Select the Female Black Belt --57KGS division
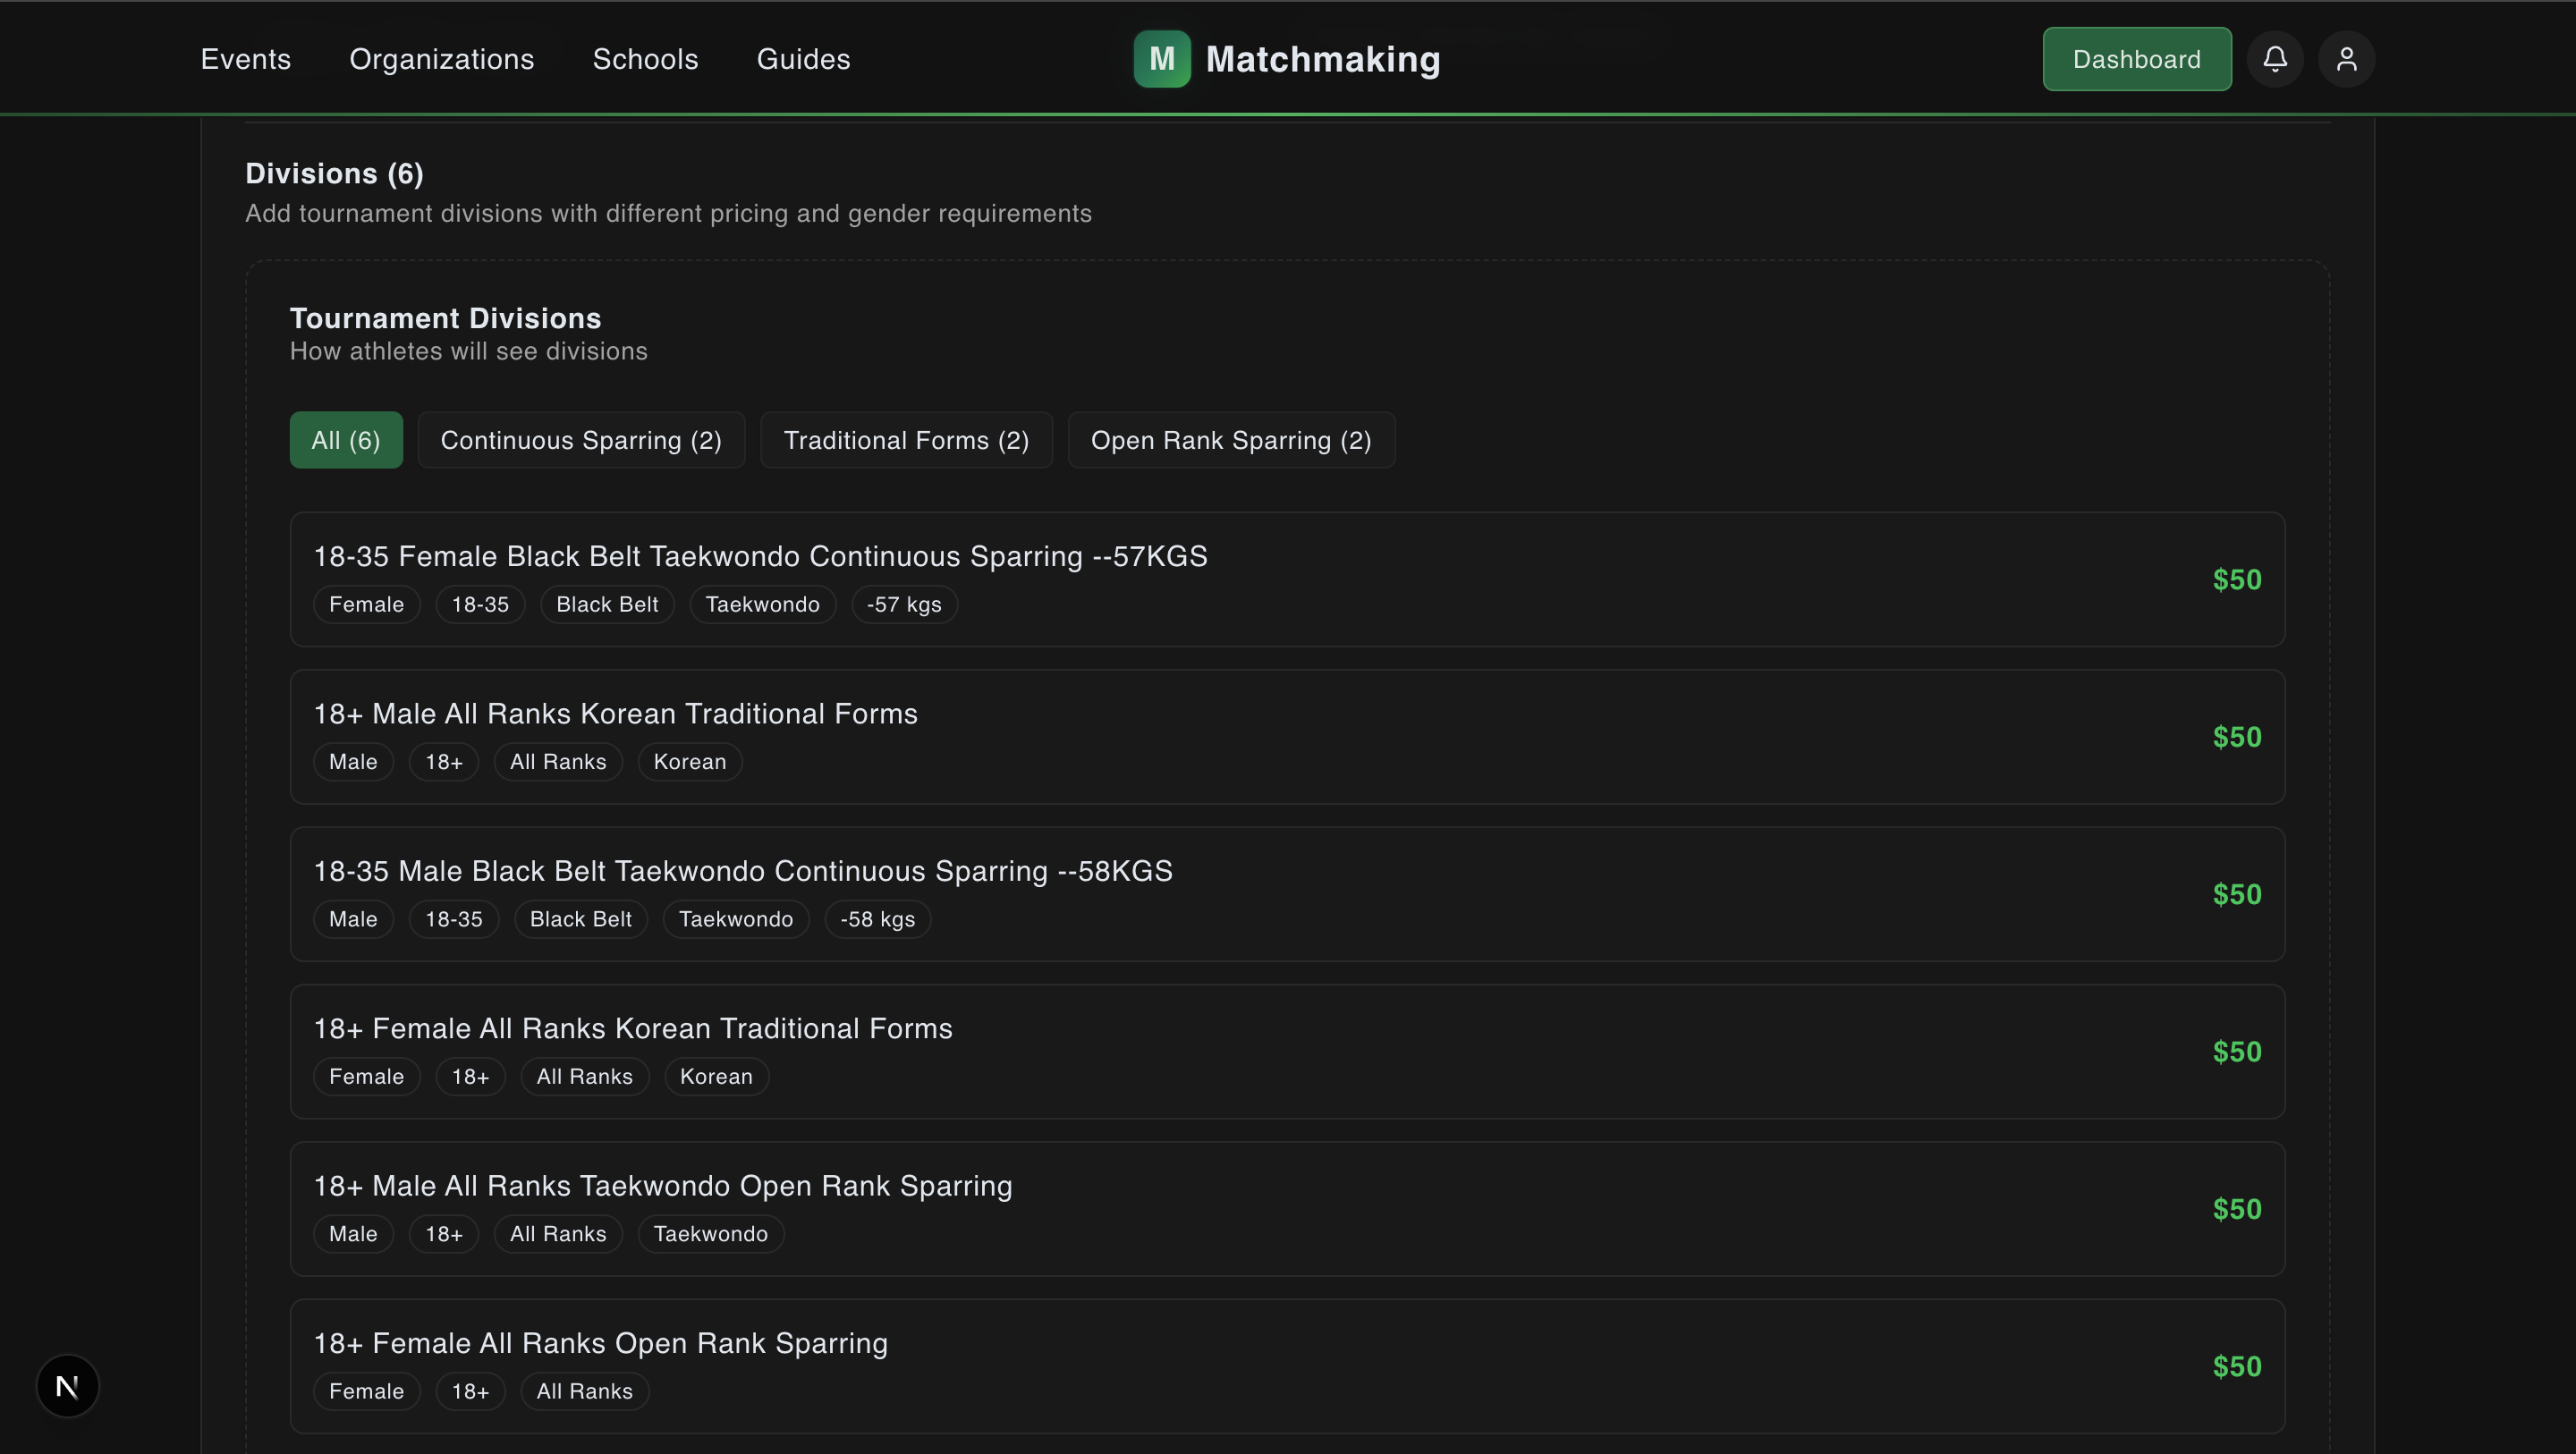Image resolution: width=2576 pixels, height=1454 pixels. [1287, 580]
